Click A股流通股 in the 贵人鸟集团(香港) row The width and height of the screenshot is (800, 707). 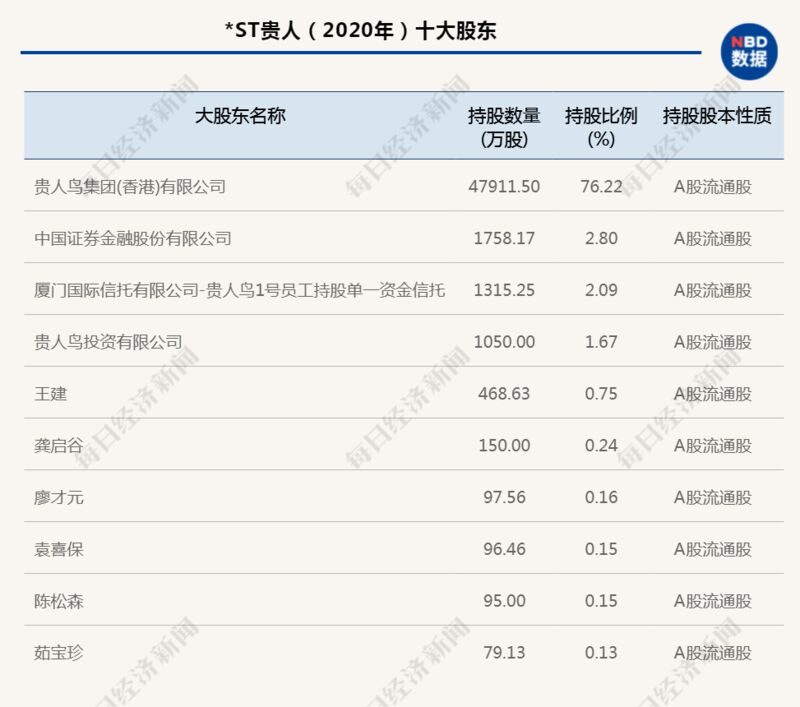713,187
